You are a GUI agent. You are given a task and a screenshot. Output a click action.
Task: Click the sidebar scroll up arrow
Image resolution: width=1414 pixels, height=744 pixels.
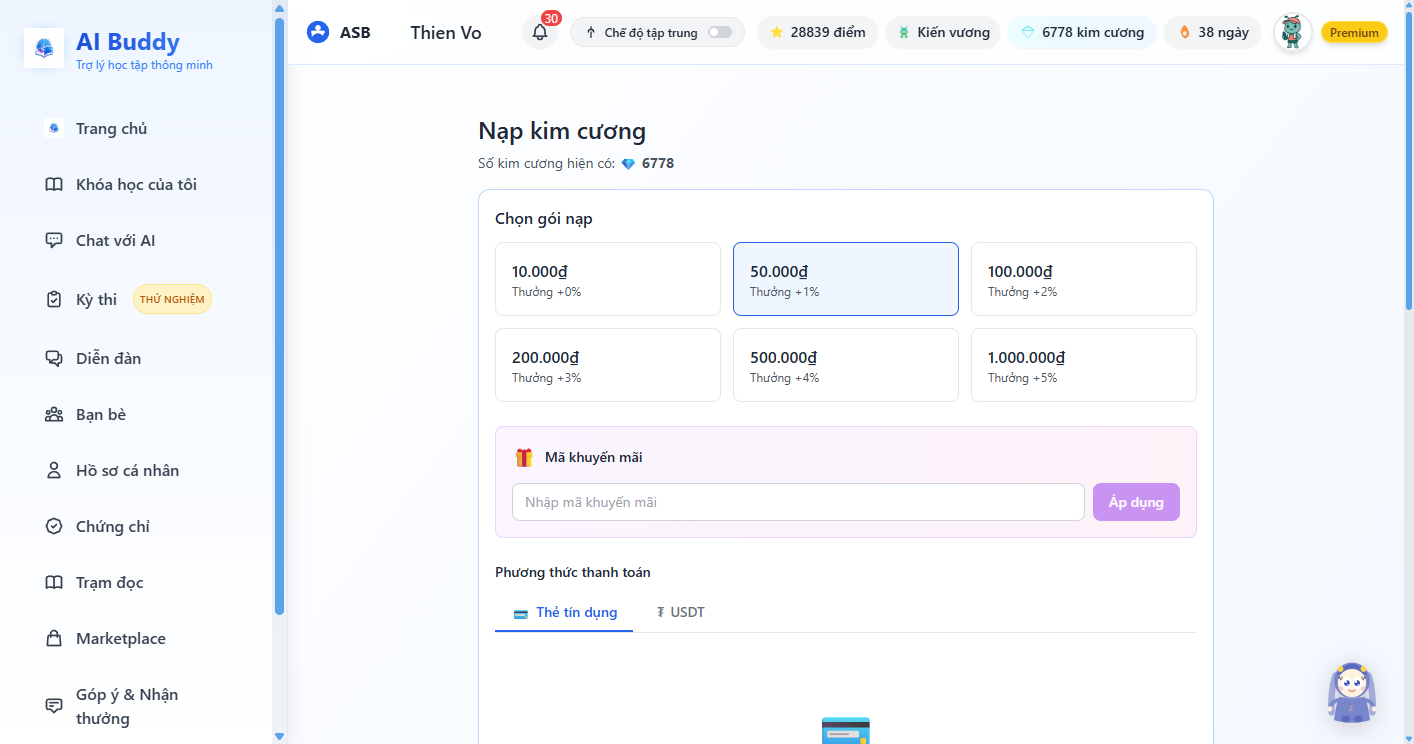(279, 8)
